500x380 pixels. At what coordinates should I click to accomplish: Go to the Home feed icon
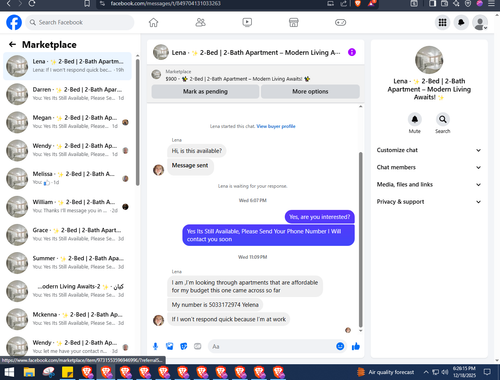(153, 22)
